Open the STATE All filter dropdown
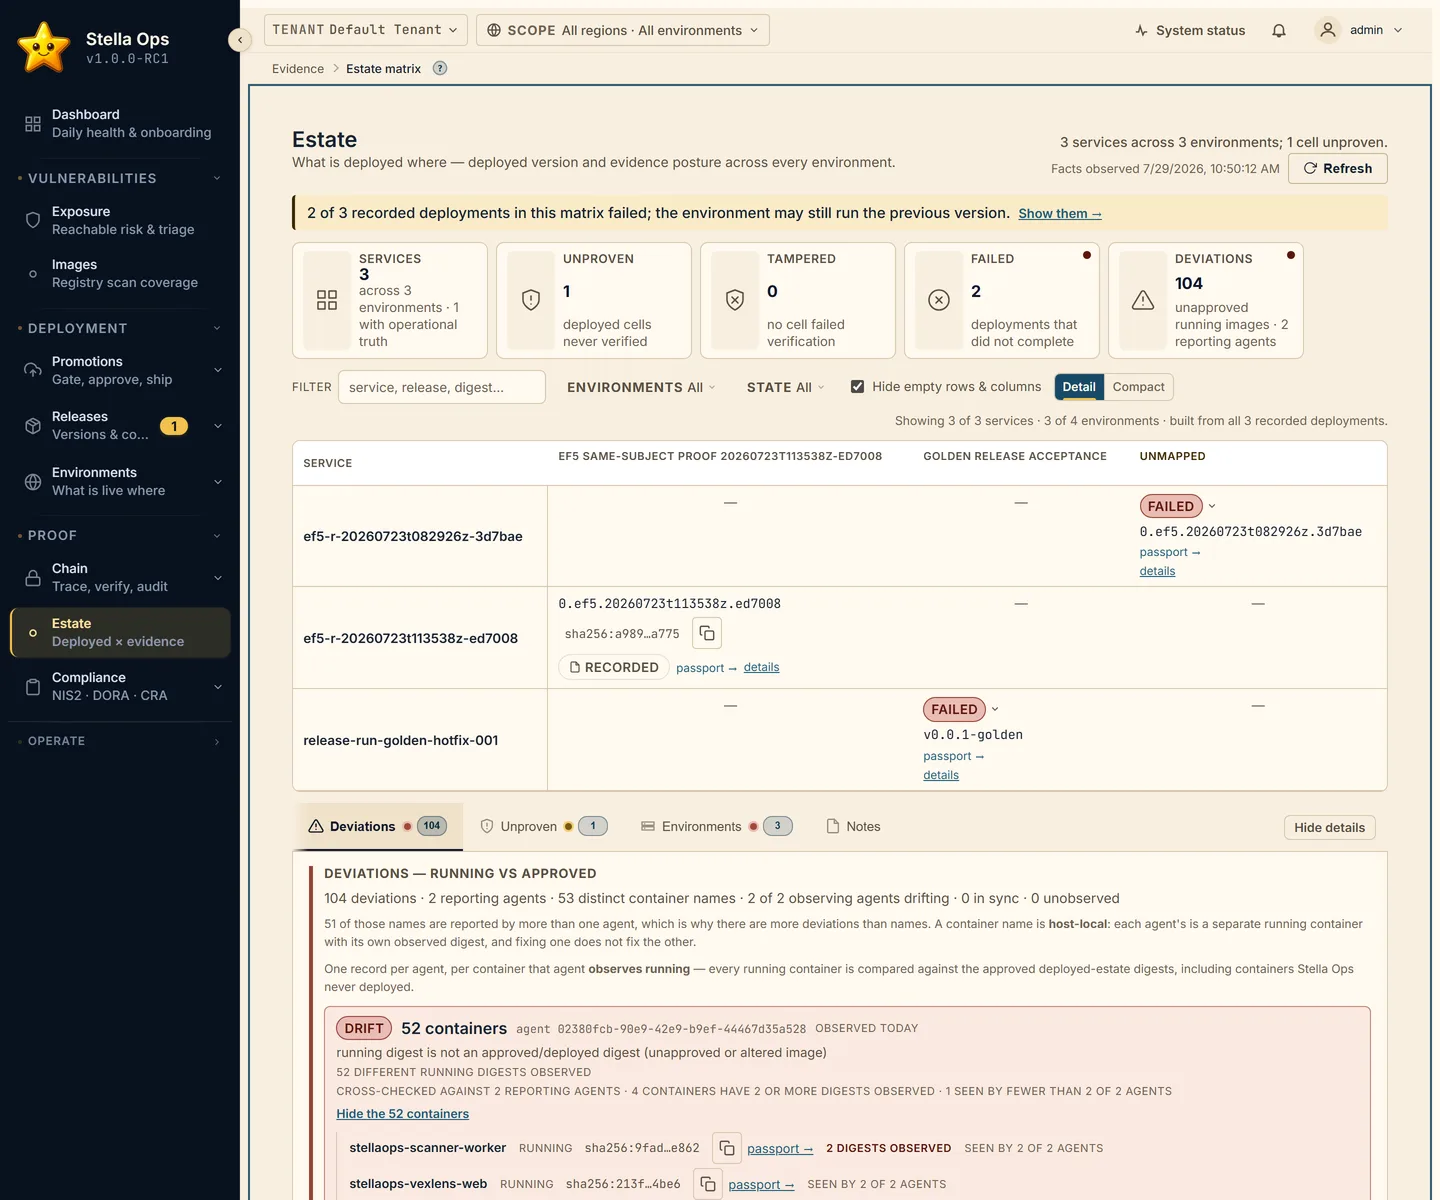Image resolution: width=1440 pixels, height=1200 pixels. click(785, 387)
